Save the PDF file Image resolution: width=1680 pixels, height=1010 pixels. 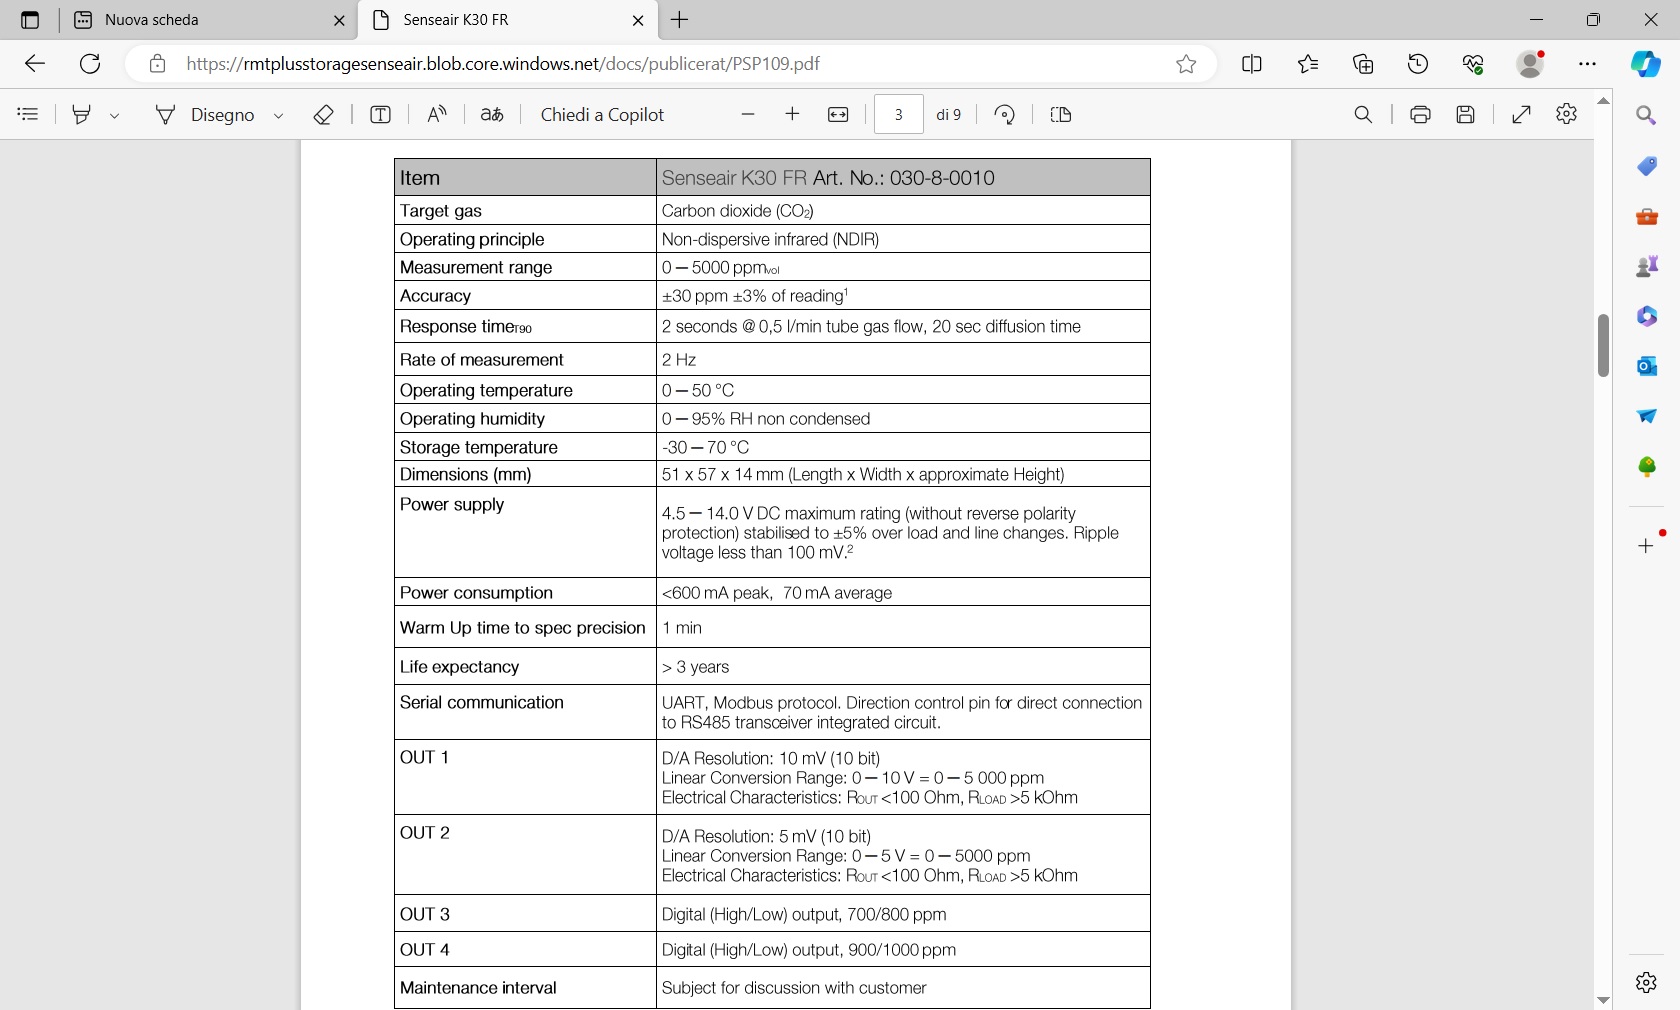point(1465,115)
